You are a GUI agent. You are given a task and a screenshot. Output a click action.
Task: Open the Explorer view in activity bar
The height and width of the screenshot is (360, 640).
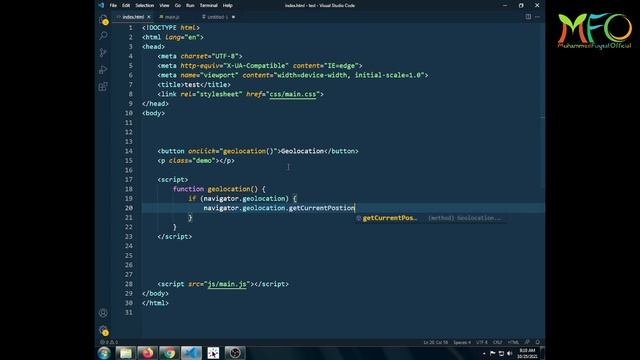(103, 19)
